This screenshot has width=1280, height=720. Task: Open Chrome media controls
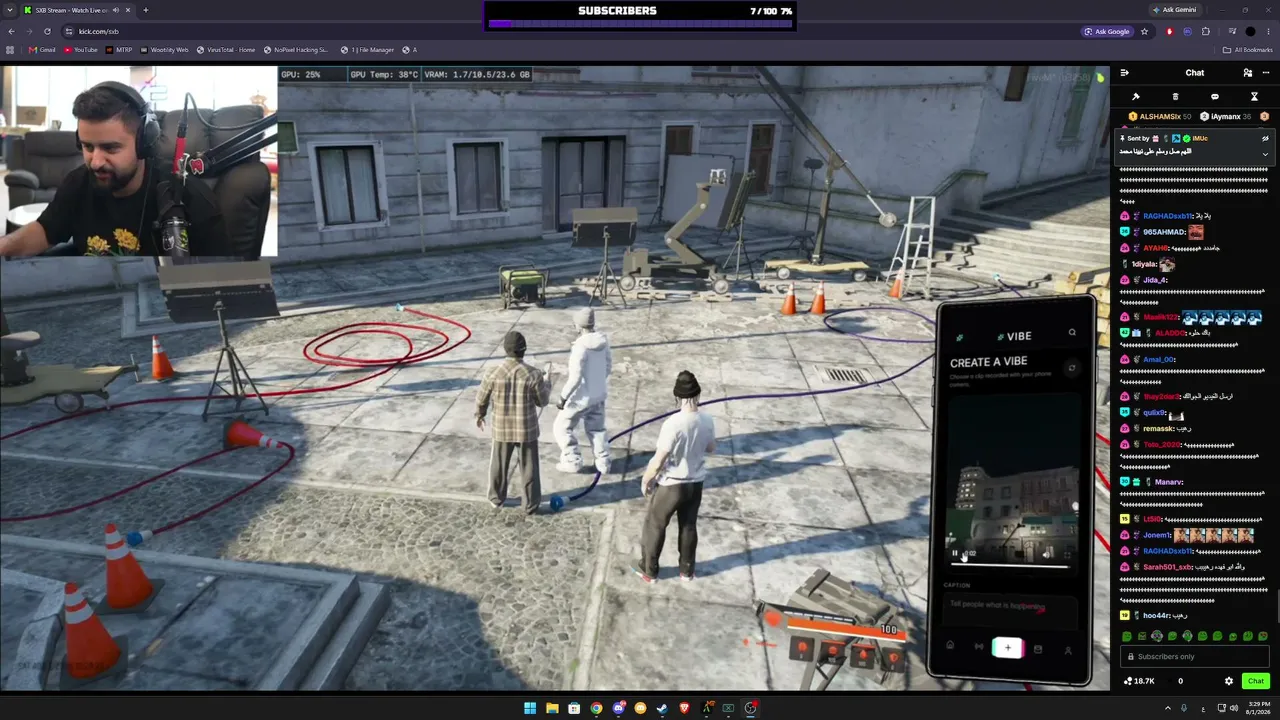coord(1231,31)
